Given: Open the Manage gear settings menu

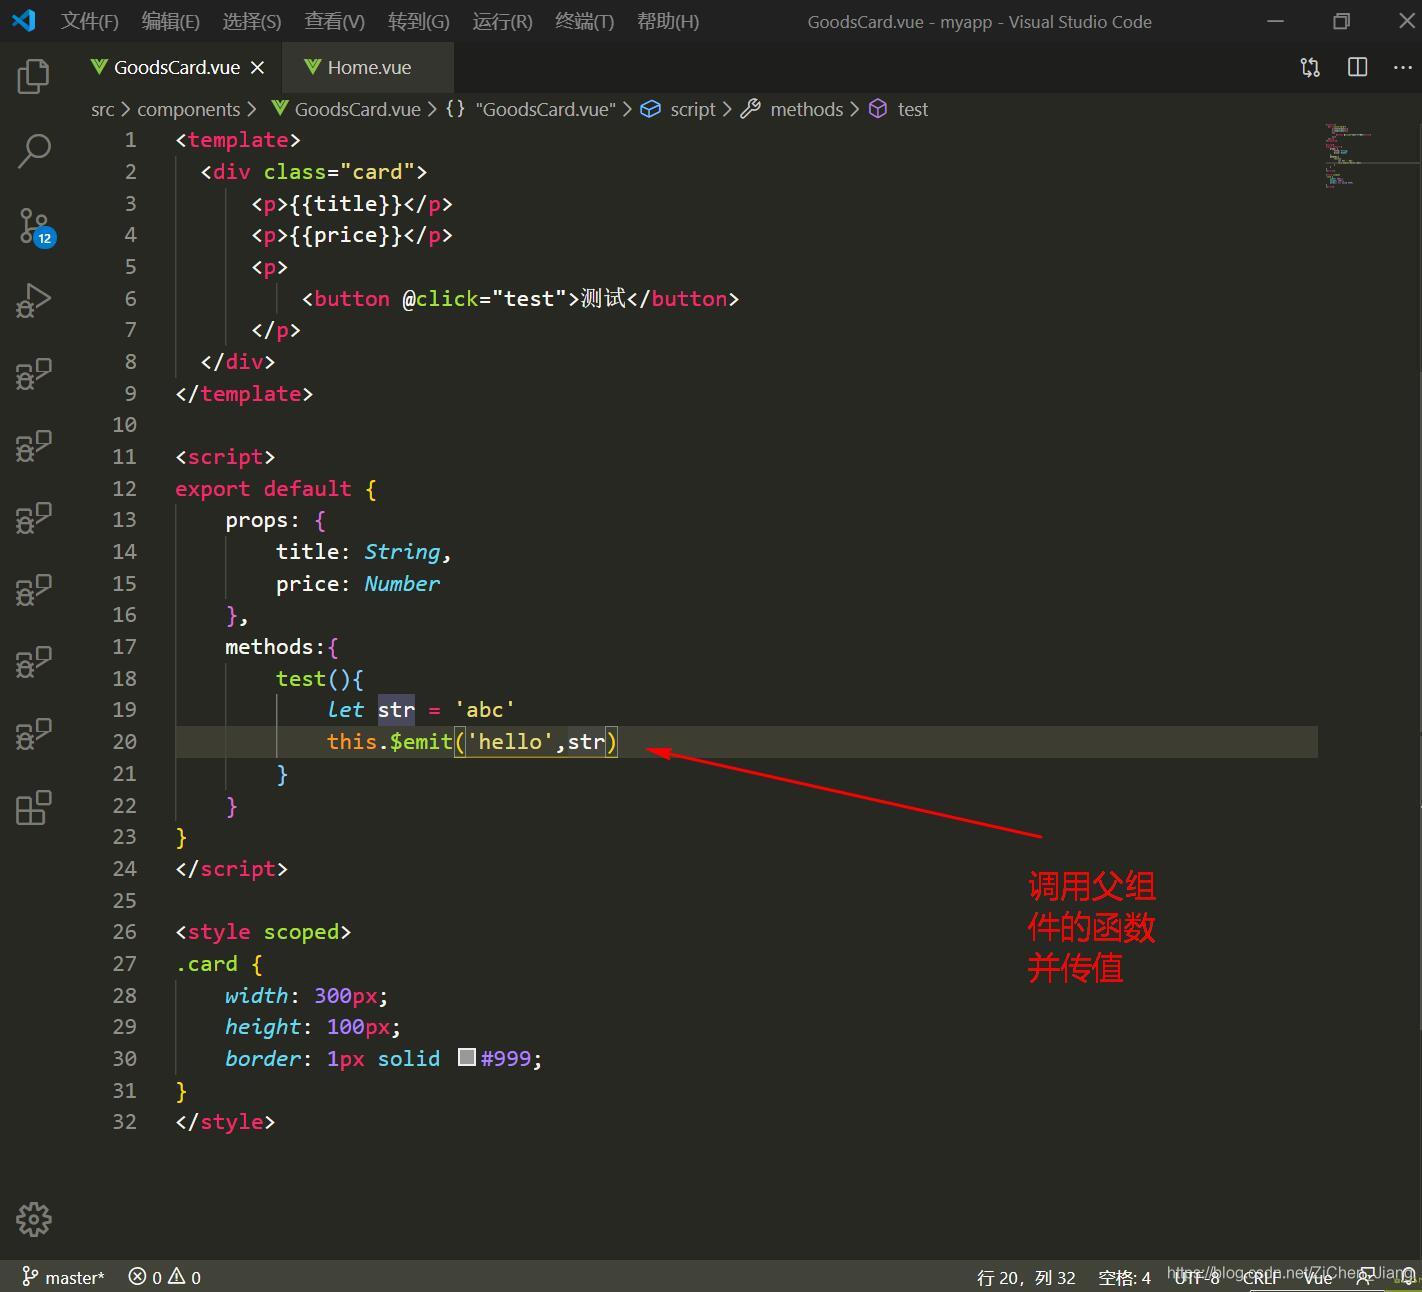Looking at the screenshot, I should [x=33, y=1219].
